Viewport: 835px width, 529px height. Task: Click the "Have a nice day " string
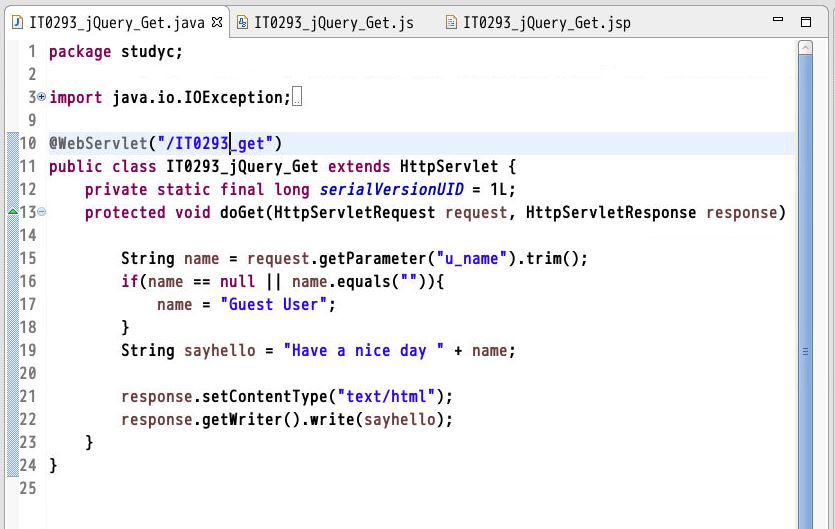pyautogui.click(x=363, y=351)
